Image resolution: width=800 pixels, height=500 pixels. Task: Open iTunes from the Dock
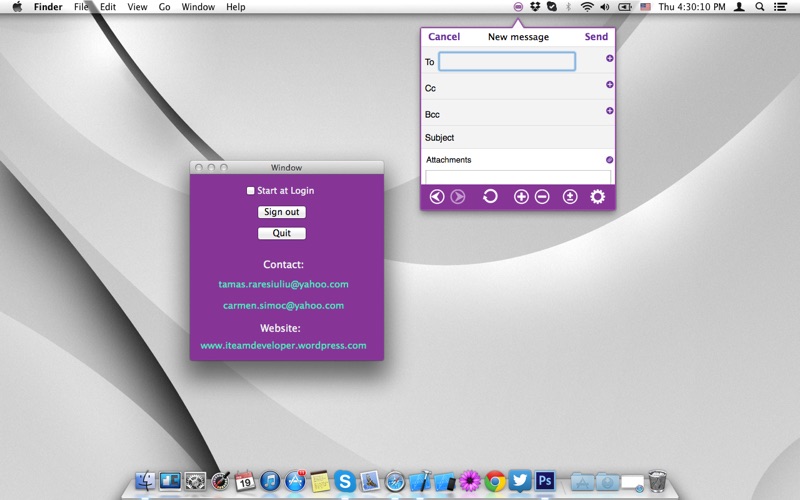[270, 481]
